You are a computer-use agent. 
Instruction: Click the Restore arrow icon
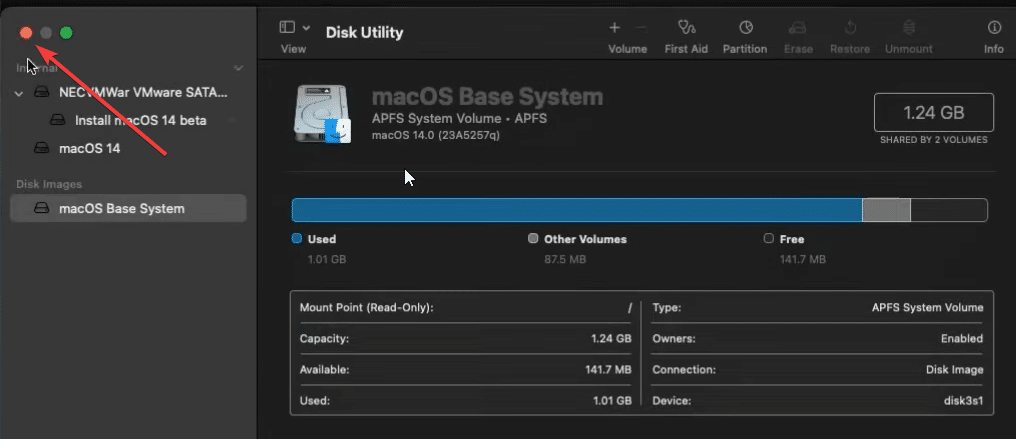coord(851,28)
